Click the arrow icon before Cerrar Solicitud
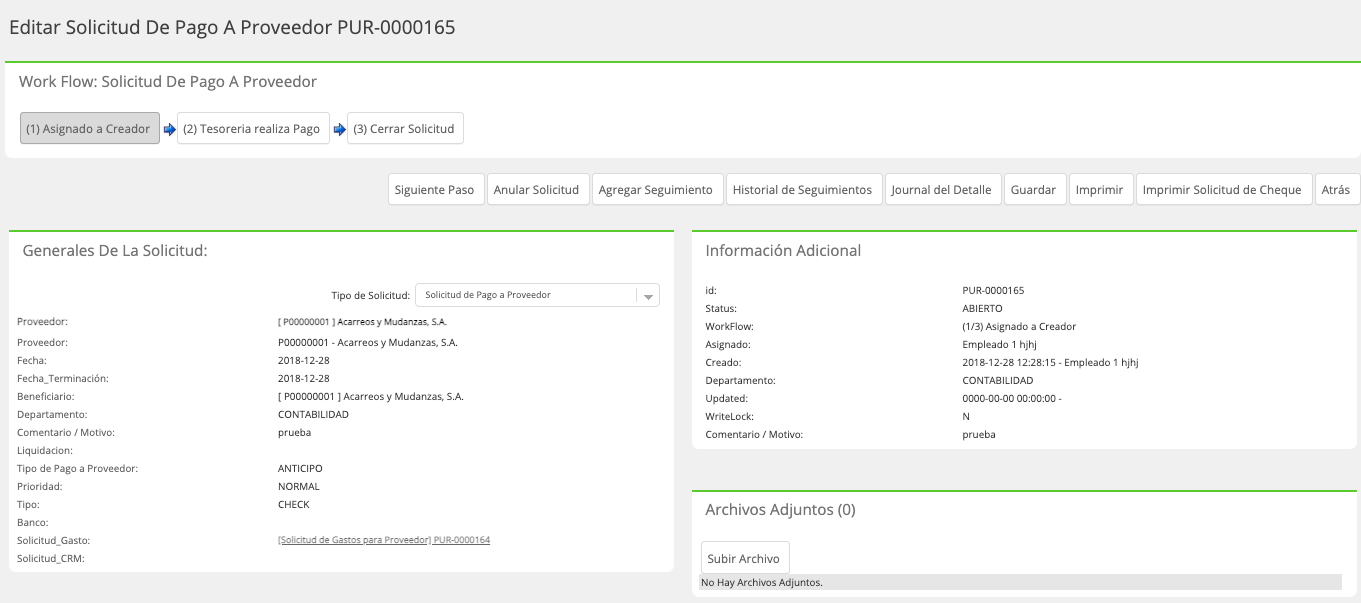Screen dimensions: 1361x603 coord(339,129)
